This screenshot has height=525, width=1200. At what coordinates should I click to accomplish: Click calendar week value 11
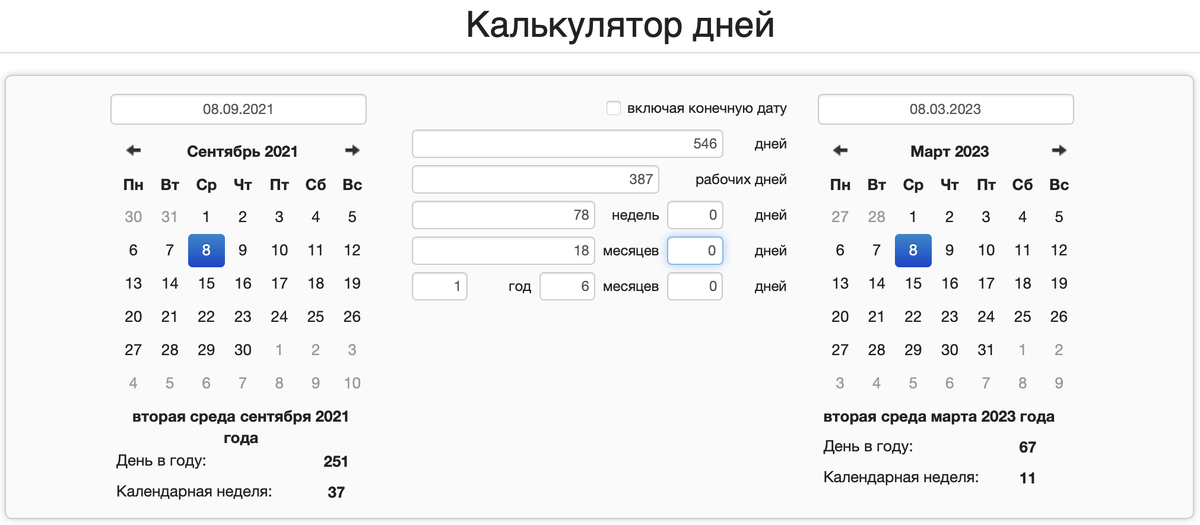tap(1028, 478)
